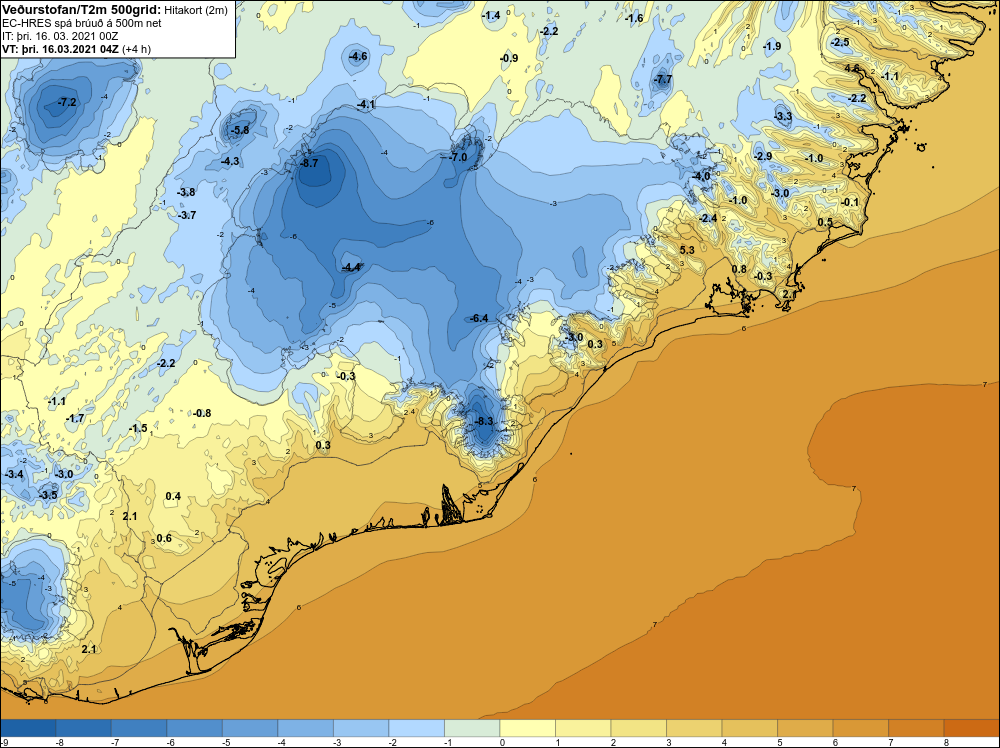Click the -3.3 temperature label

783,116
